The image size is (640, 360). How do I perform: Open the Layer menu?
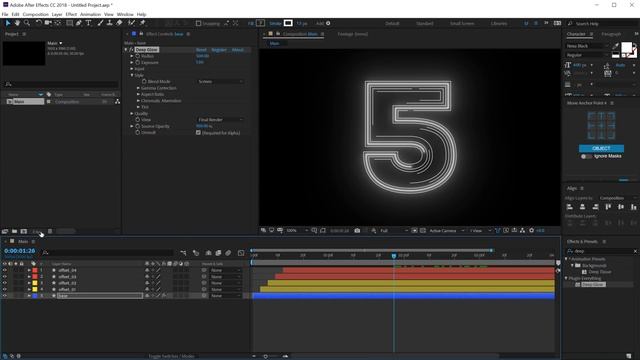[57, 14]
